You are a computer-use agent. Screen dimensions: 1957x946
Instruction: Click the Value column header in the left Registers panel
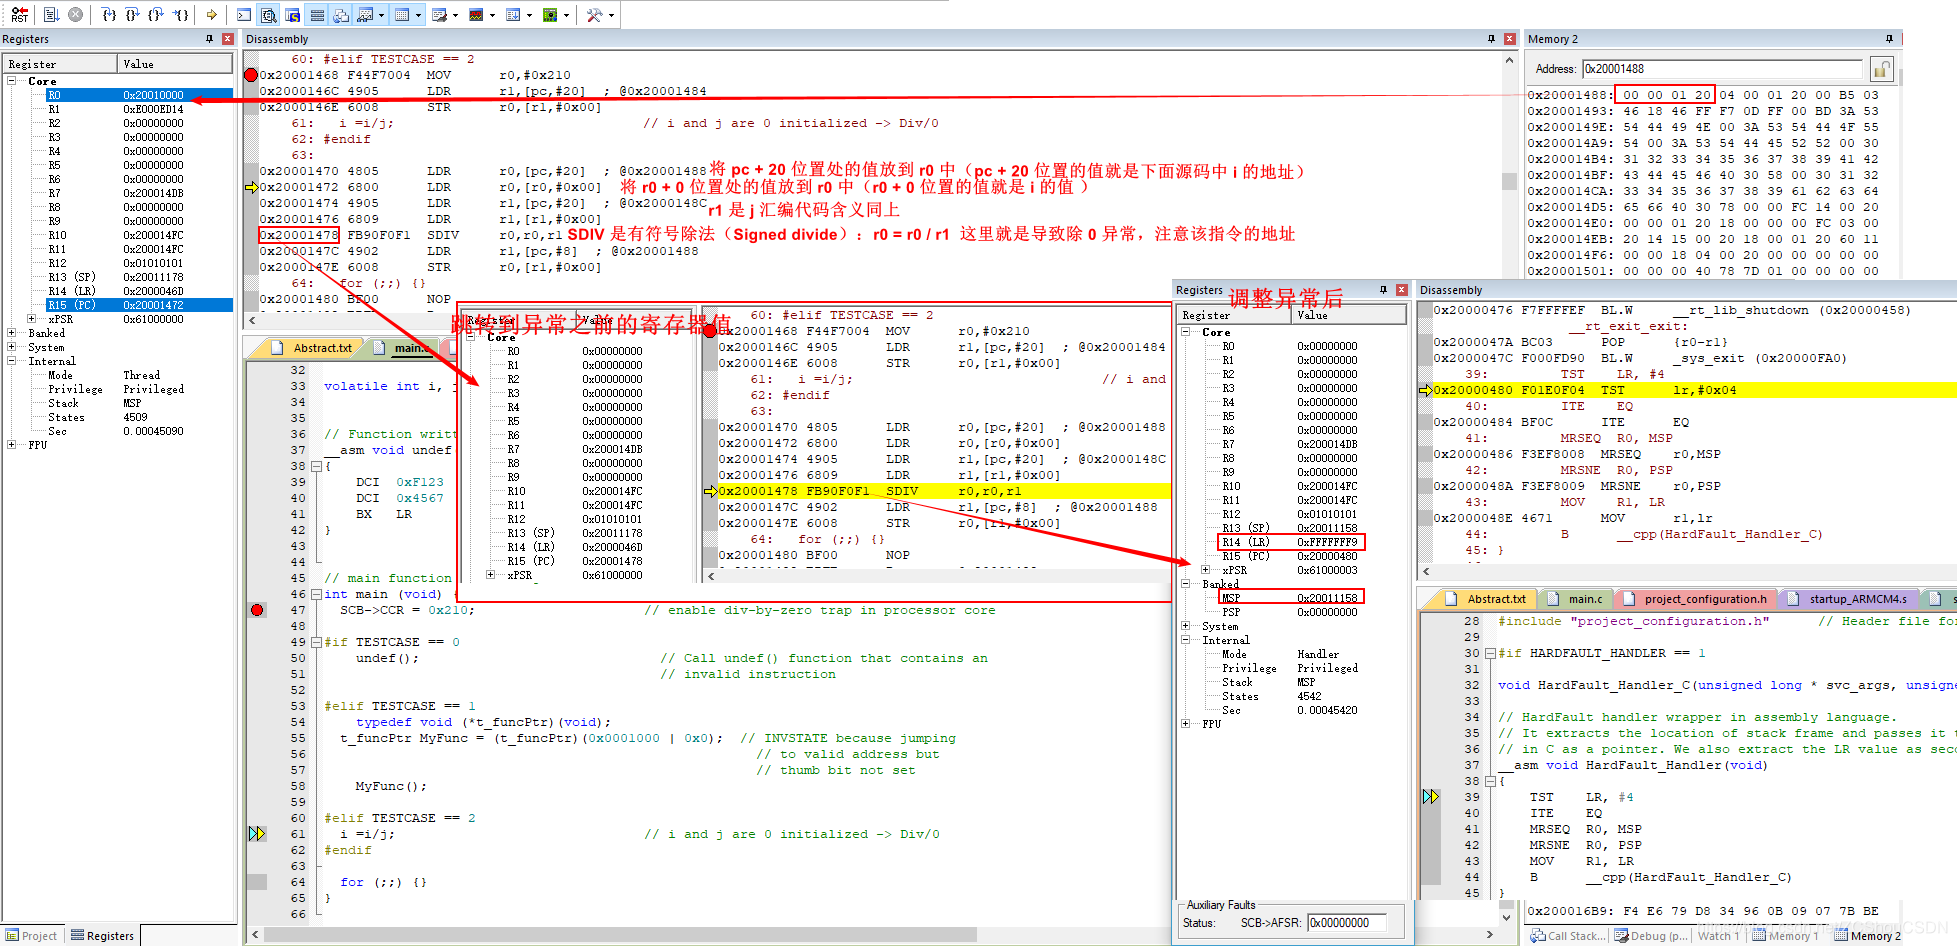175,64
